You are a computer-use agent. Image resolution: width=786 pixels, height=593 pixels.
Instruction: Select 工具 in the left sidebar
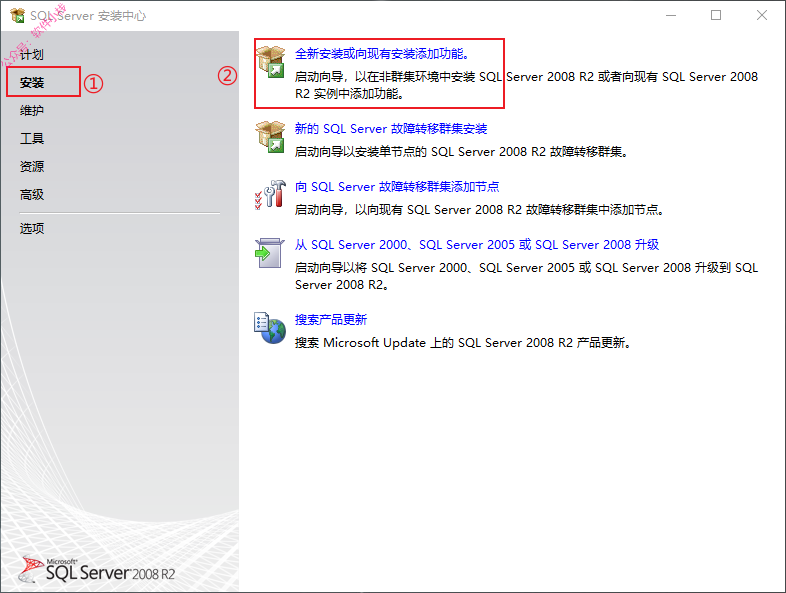pos(32,138)
